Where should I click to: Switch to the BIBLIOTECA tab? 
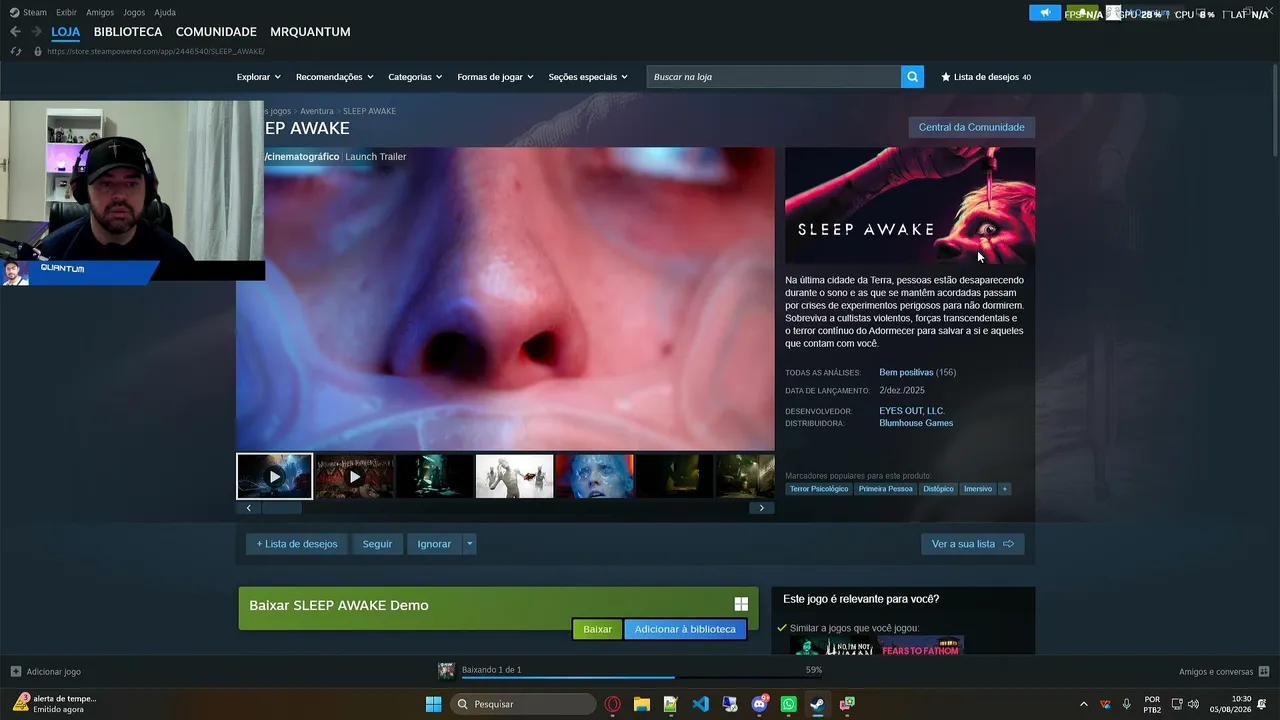pos(128,32)
